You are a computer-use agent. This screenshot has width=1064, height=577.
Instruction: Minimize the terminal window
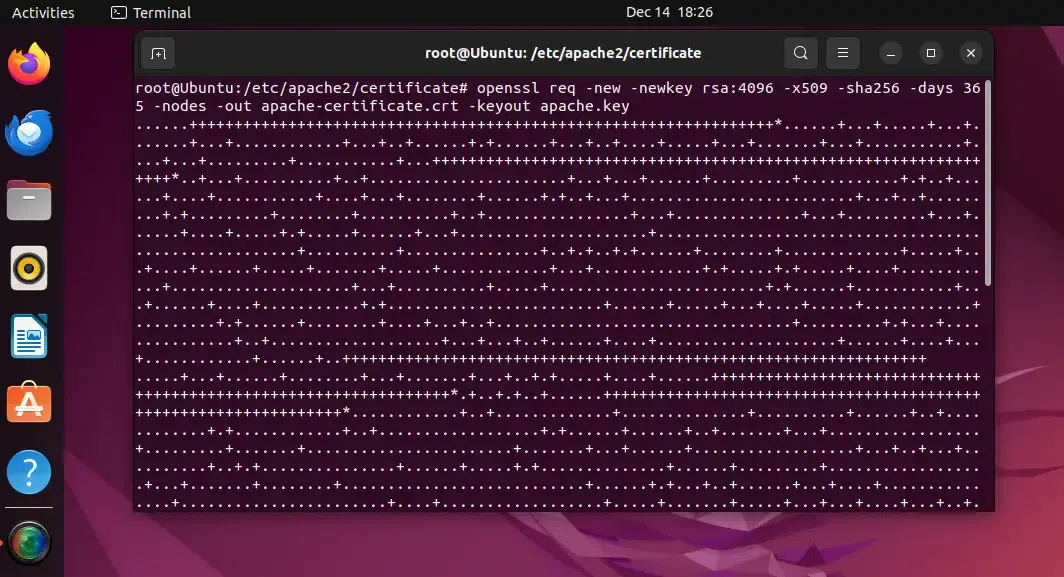pos(891,53)
